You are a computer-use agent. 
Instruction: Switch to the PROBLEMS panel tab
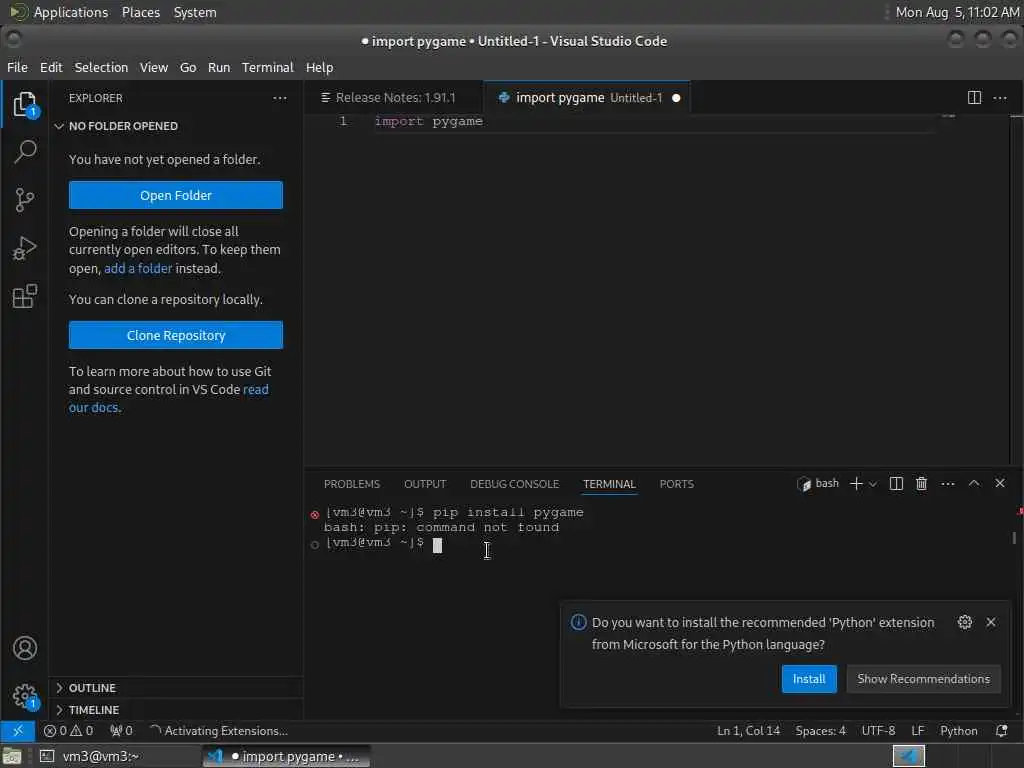(352, 484)
